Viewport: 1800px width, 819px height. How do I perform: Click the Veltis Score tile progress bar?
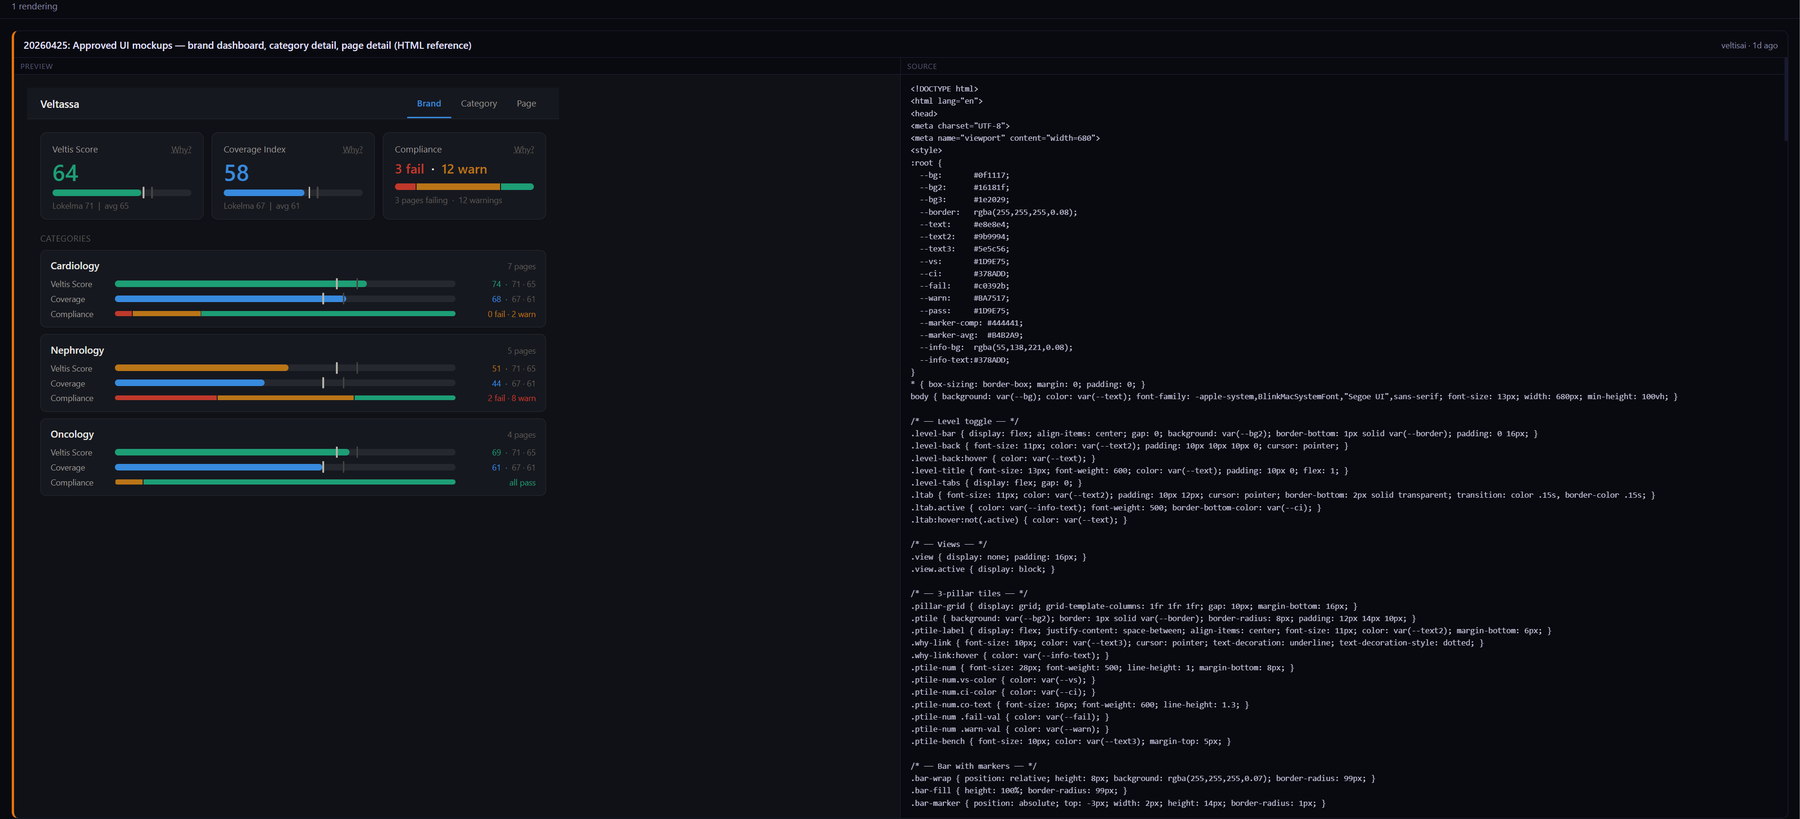[121, 192]
